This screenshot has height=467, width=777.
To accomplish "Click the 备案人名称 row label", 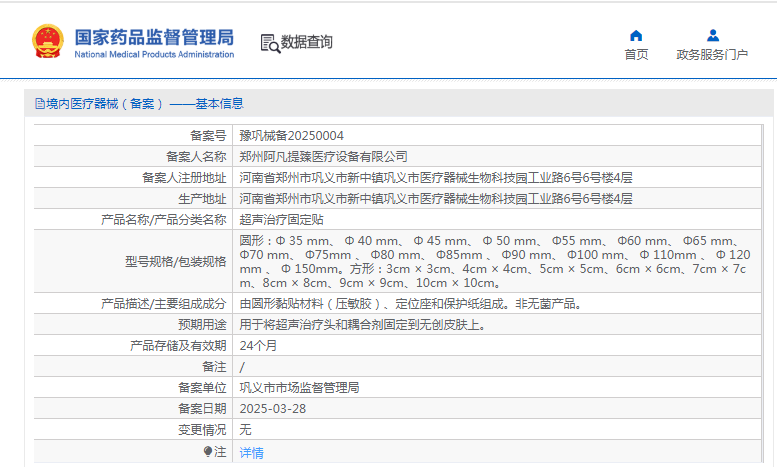I will point(196,157).
